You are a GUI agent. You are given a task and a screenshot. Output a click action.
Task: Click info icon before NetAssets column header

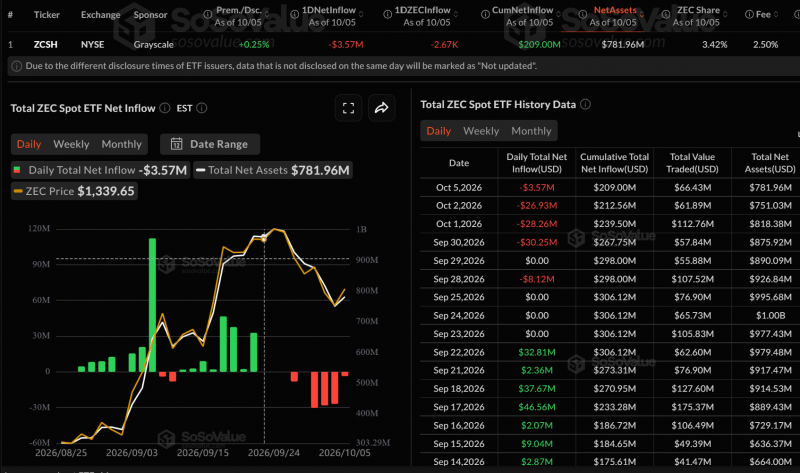click(x=583, y=15)
